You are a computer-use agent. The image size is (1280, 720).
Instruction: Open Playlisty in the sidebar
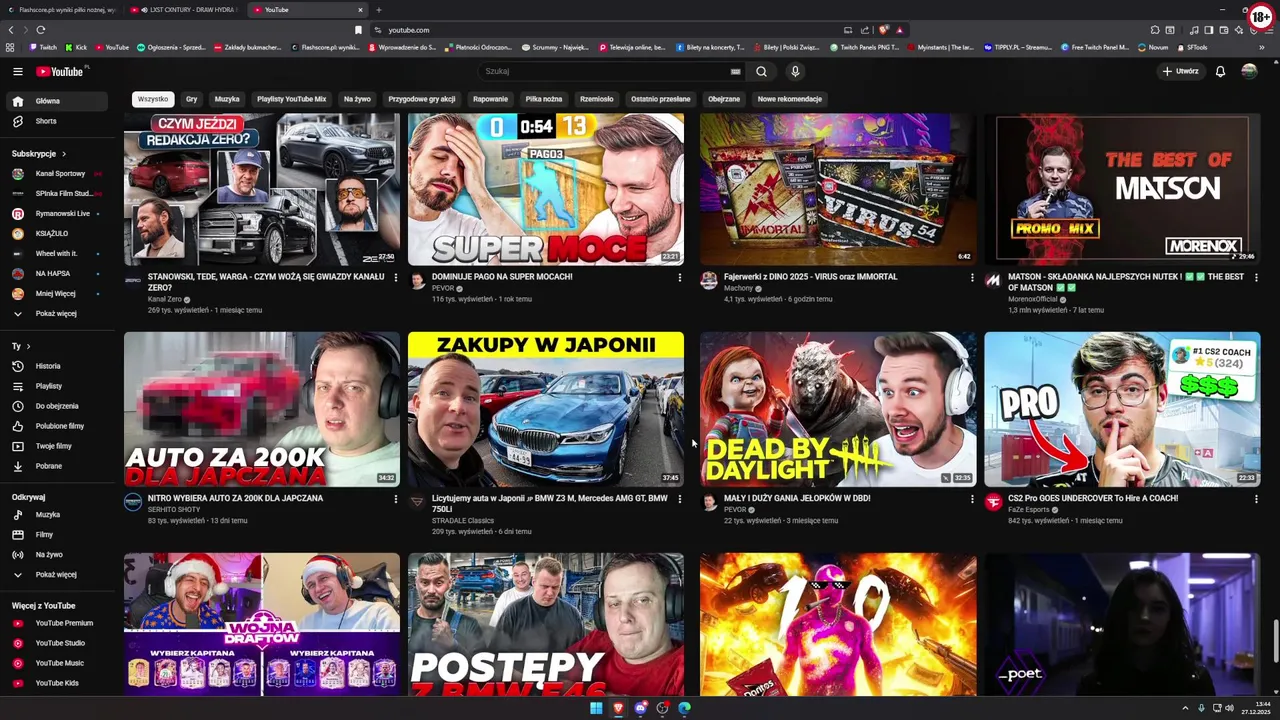pyautogui.click(x=56, y=386)
